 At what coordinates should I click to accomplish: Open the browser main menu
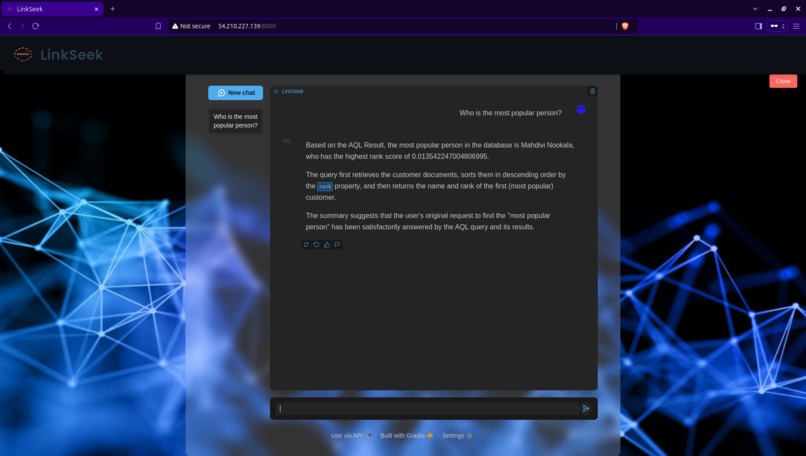pyautogui.click(x=796, y=26)
